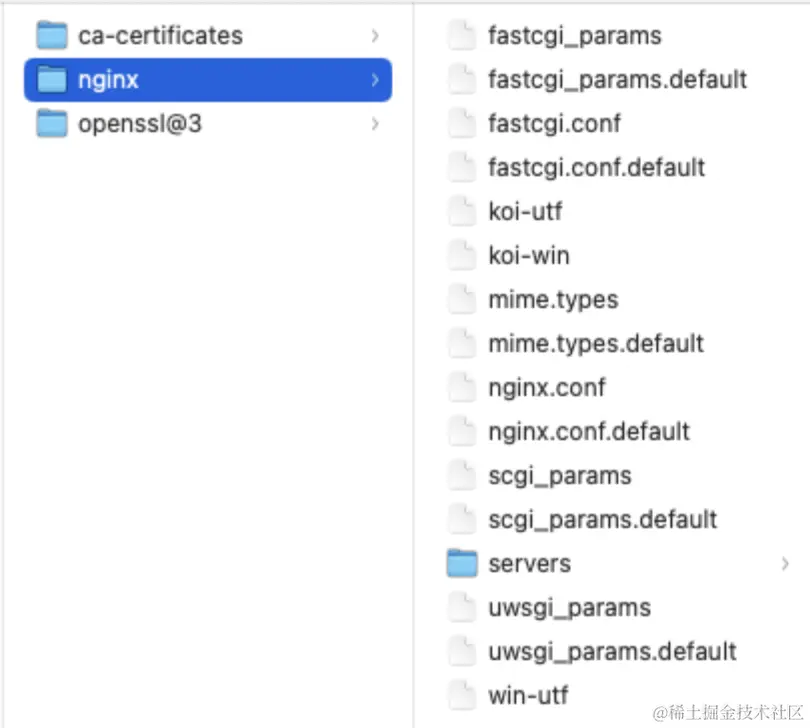Screen dimensions: 810x728
Task: Select the fastcgi.conf.default file name
Action: coord(597,168)
